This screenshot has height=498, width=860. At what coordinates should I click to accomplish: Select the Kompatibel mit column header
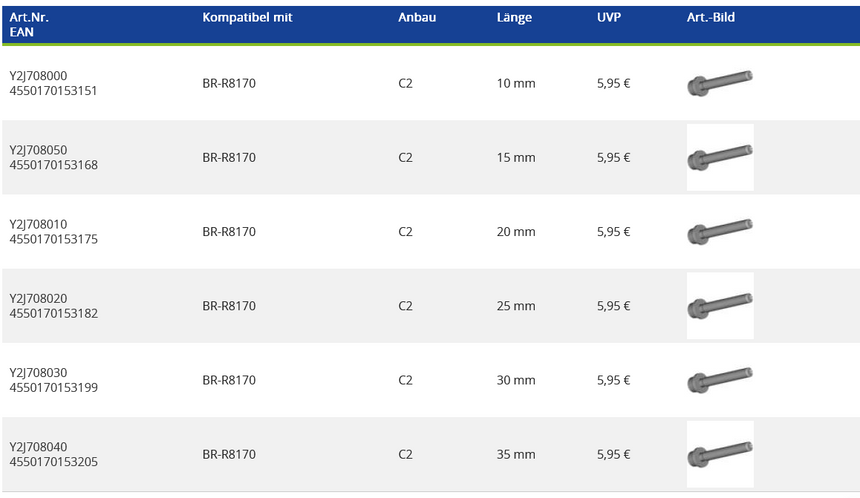(247, 18)
